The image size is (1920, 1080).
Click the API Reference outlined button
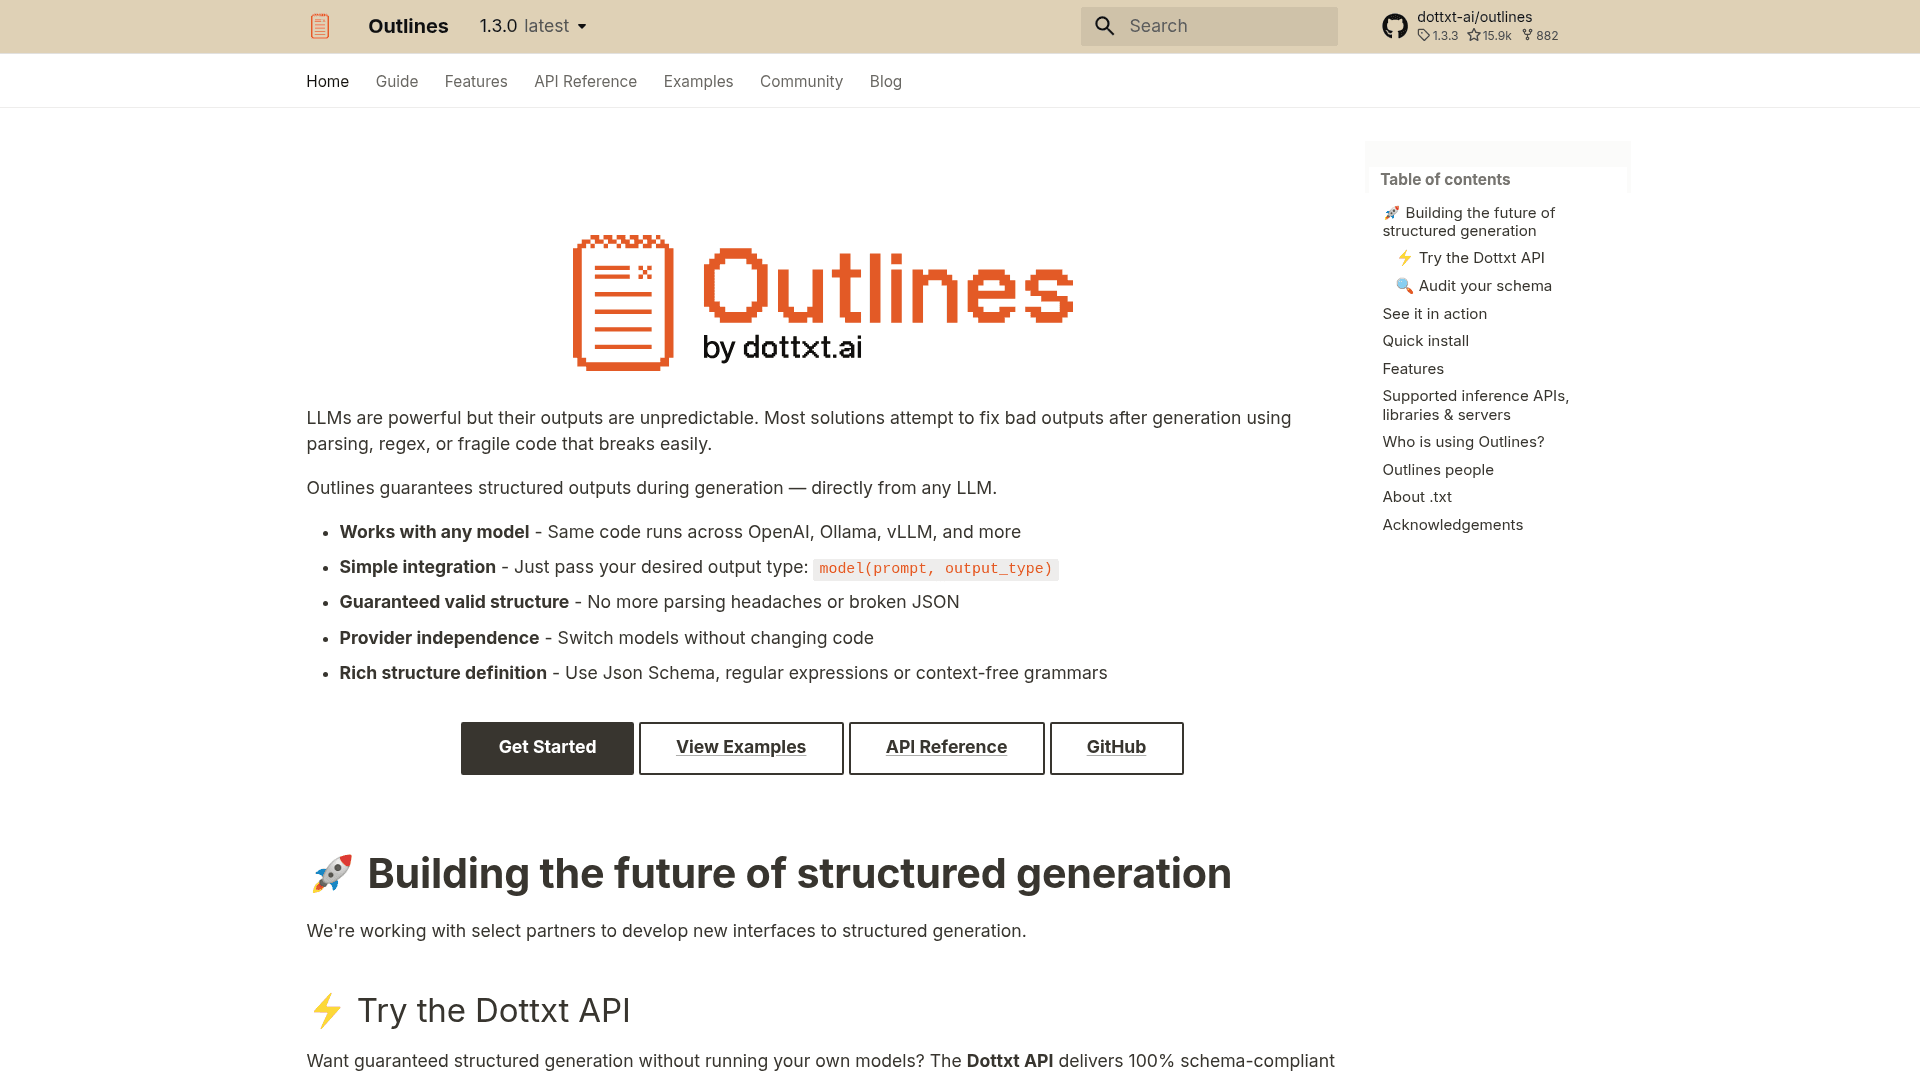946,748
